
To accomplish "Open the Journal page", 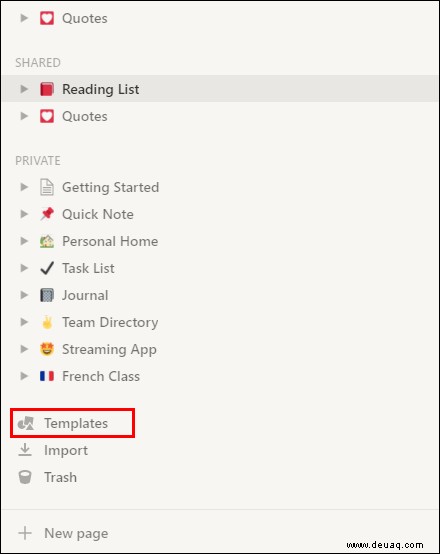I will pos(85,295).
